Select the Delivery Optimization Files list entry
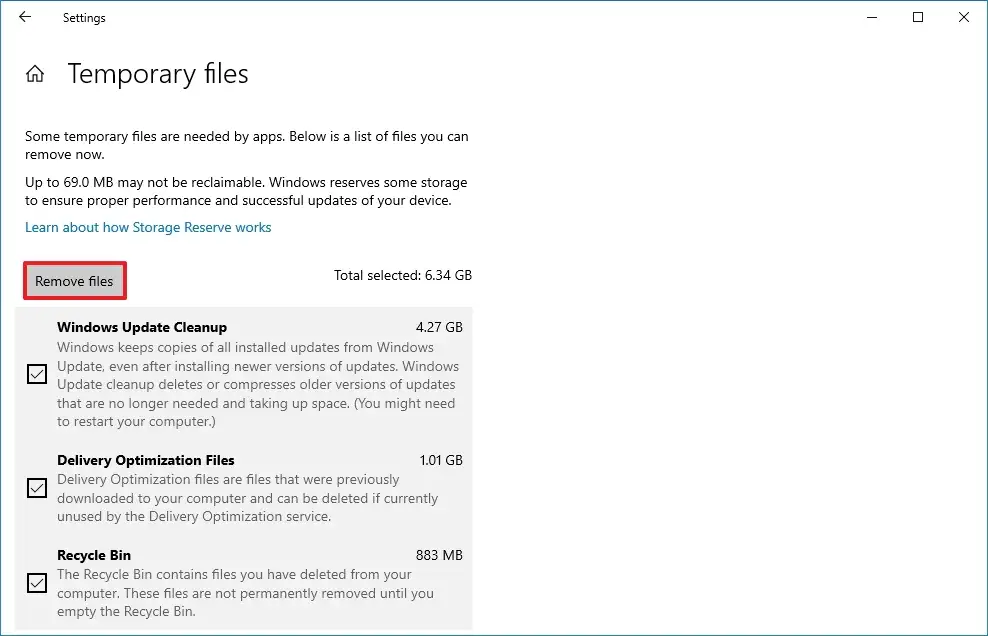 (x=145, y=460)
